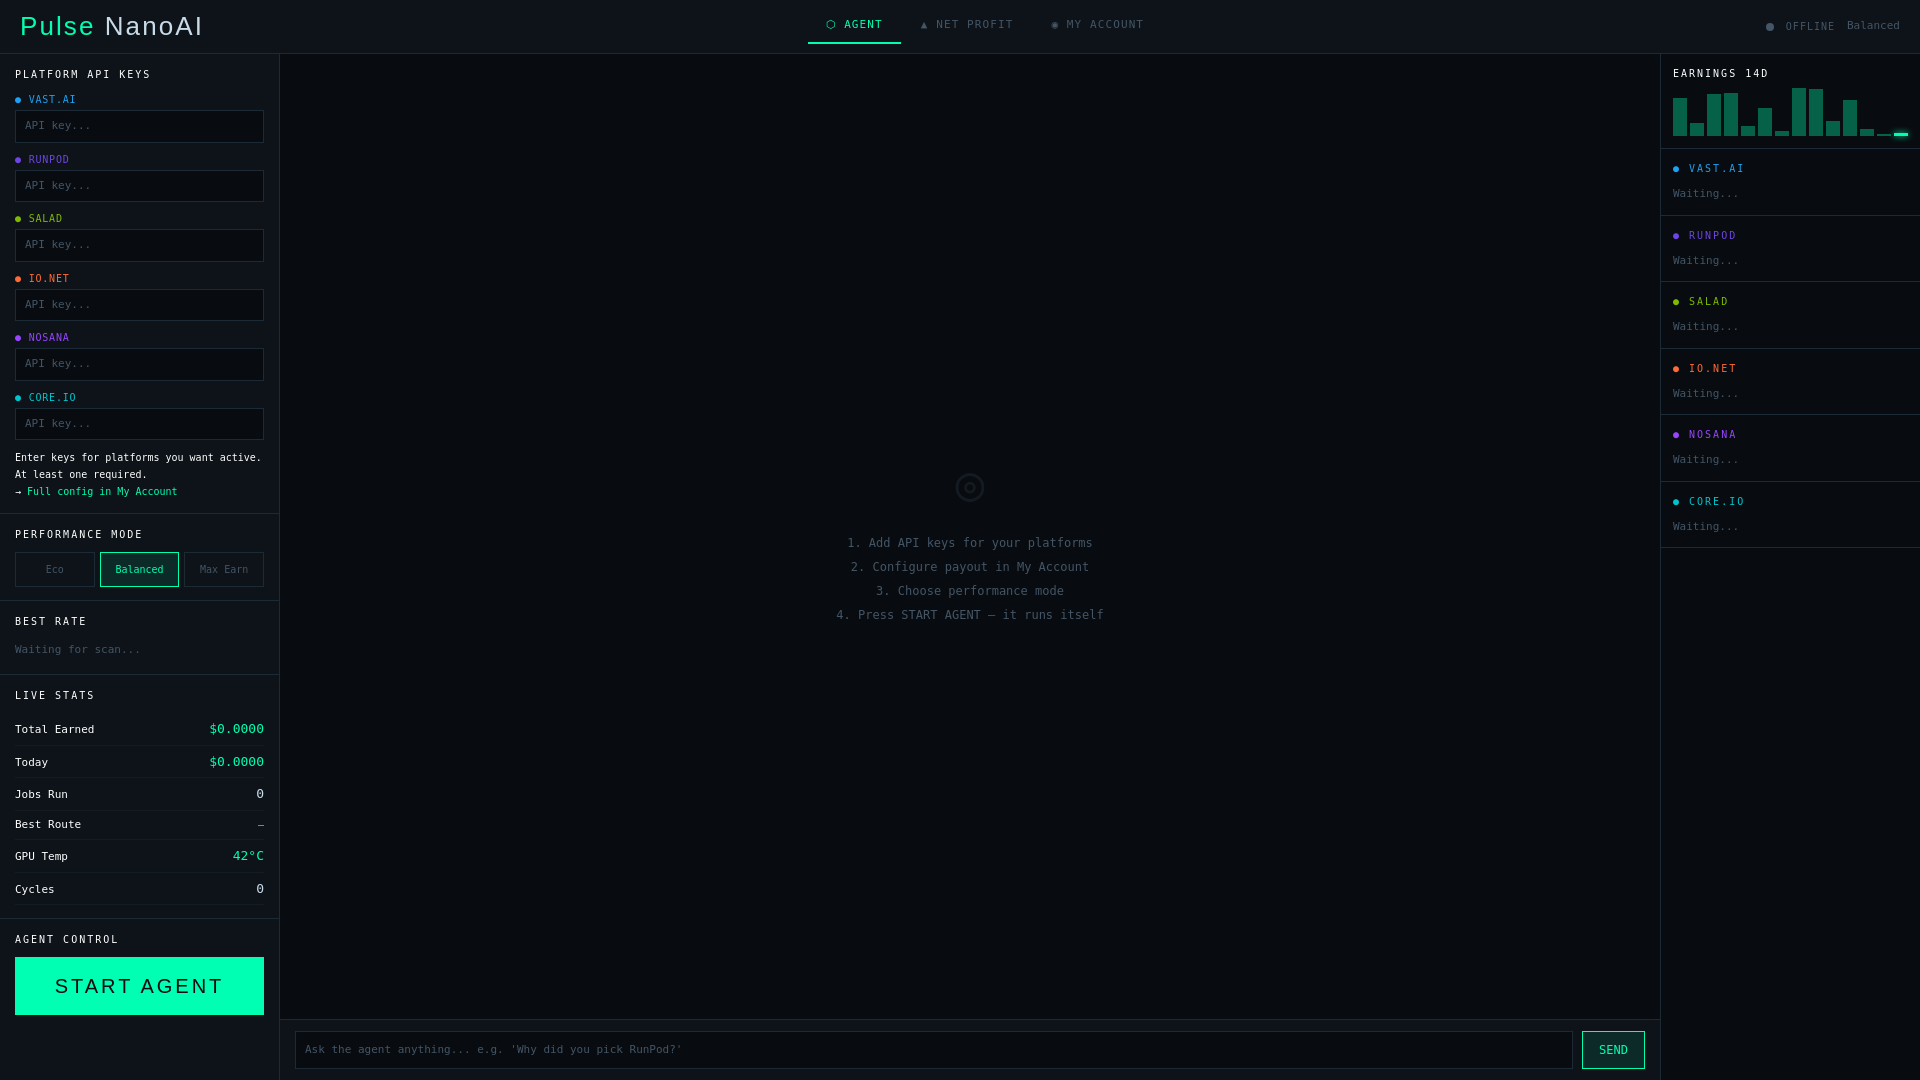
Task: Select Eco performance mode
Action: [x=55, y=570]
